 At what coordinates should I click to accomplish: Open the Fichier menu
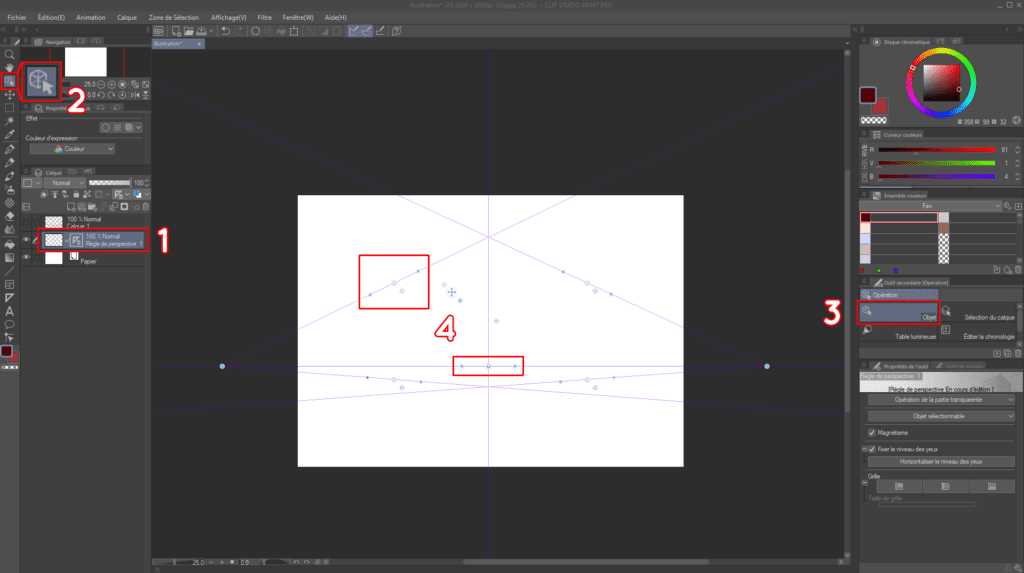click(17, 18)
